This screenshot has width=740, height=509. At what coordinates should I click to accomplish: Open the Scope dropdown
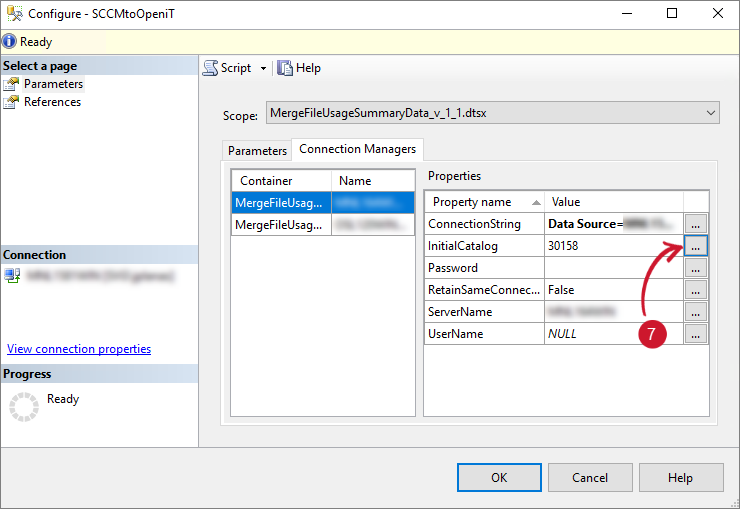pyautogui.click(x=493, y=113)
